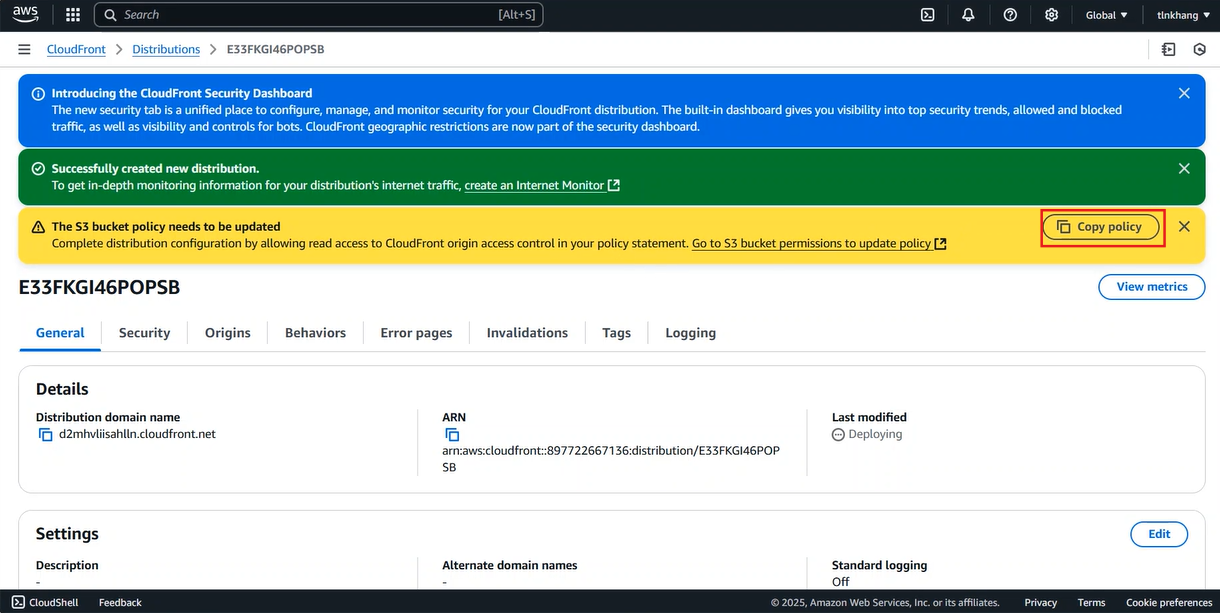
Task: Open the CloudFront breadcrumb link
Action: coord(76,49)
